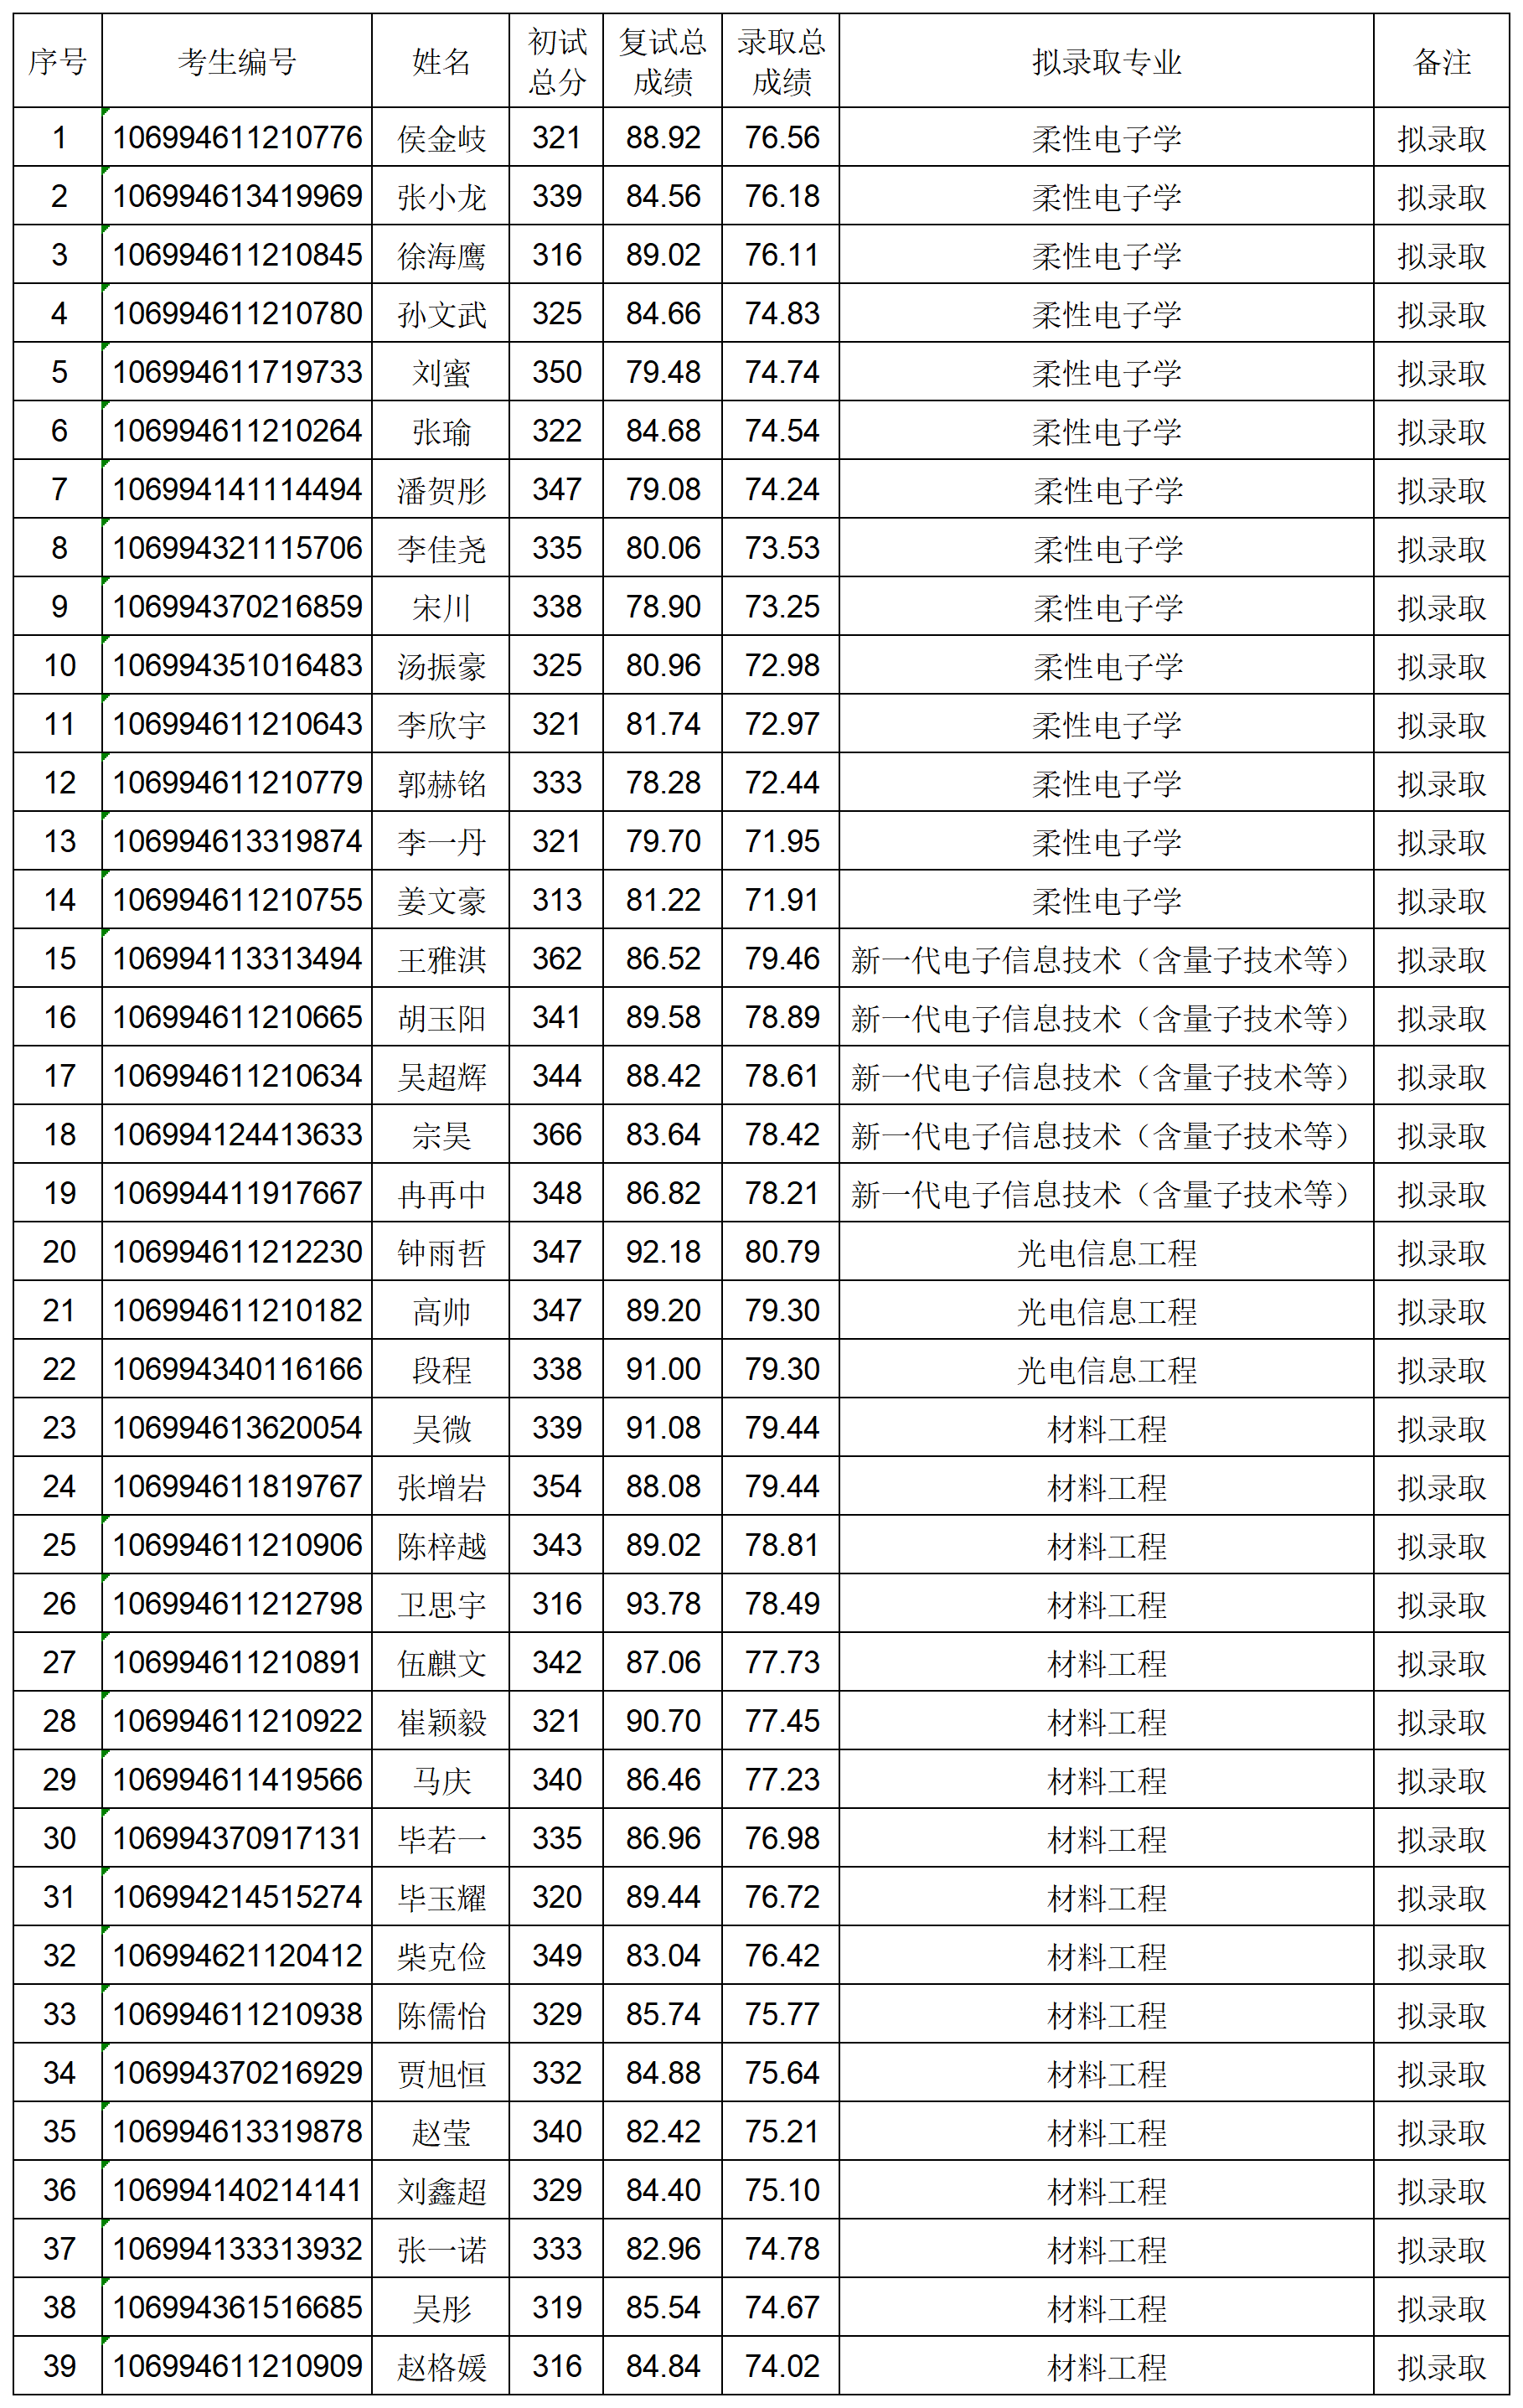Image resolution: width=1523 pixels, height=2408 pixels.
Task: Select the name 吴微
Action: pos(441,1428)
